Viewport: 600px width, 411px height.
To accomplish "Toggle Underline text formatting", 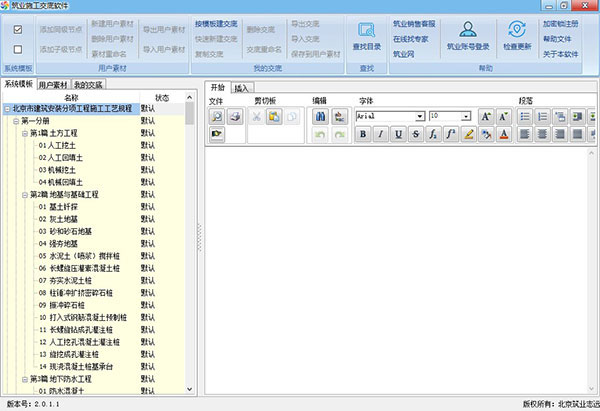I will (399, 134).
